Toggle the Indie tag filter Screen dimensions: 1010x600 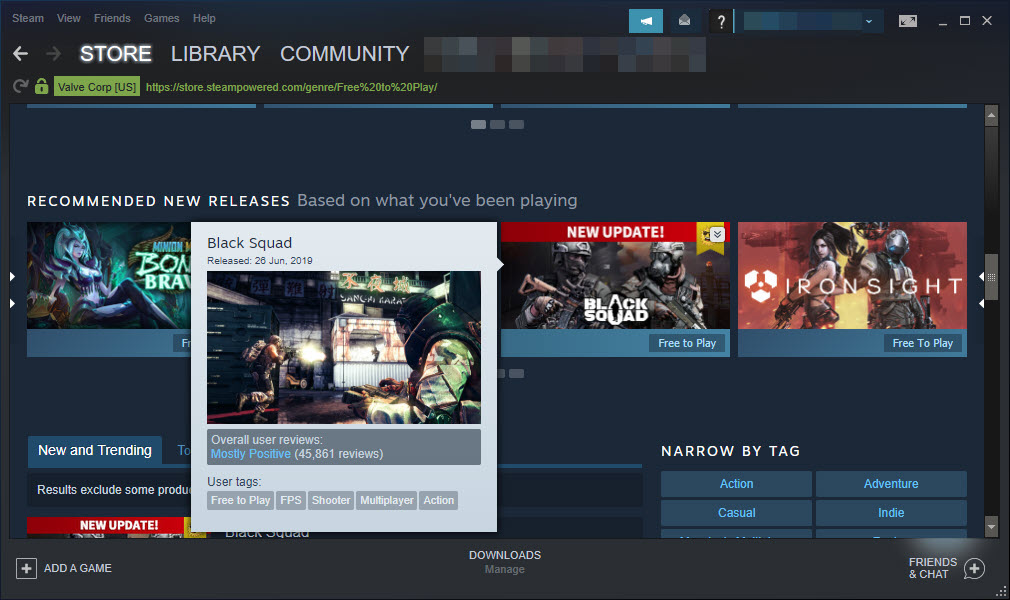[x=890, y=512]
